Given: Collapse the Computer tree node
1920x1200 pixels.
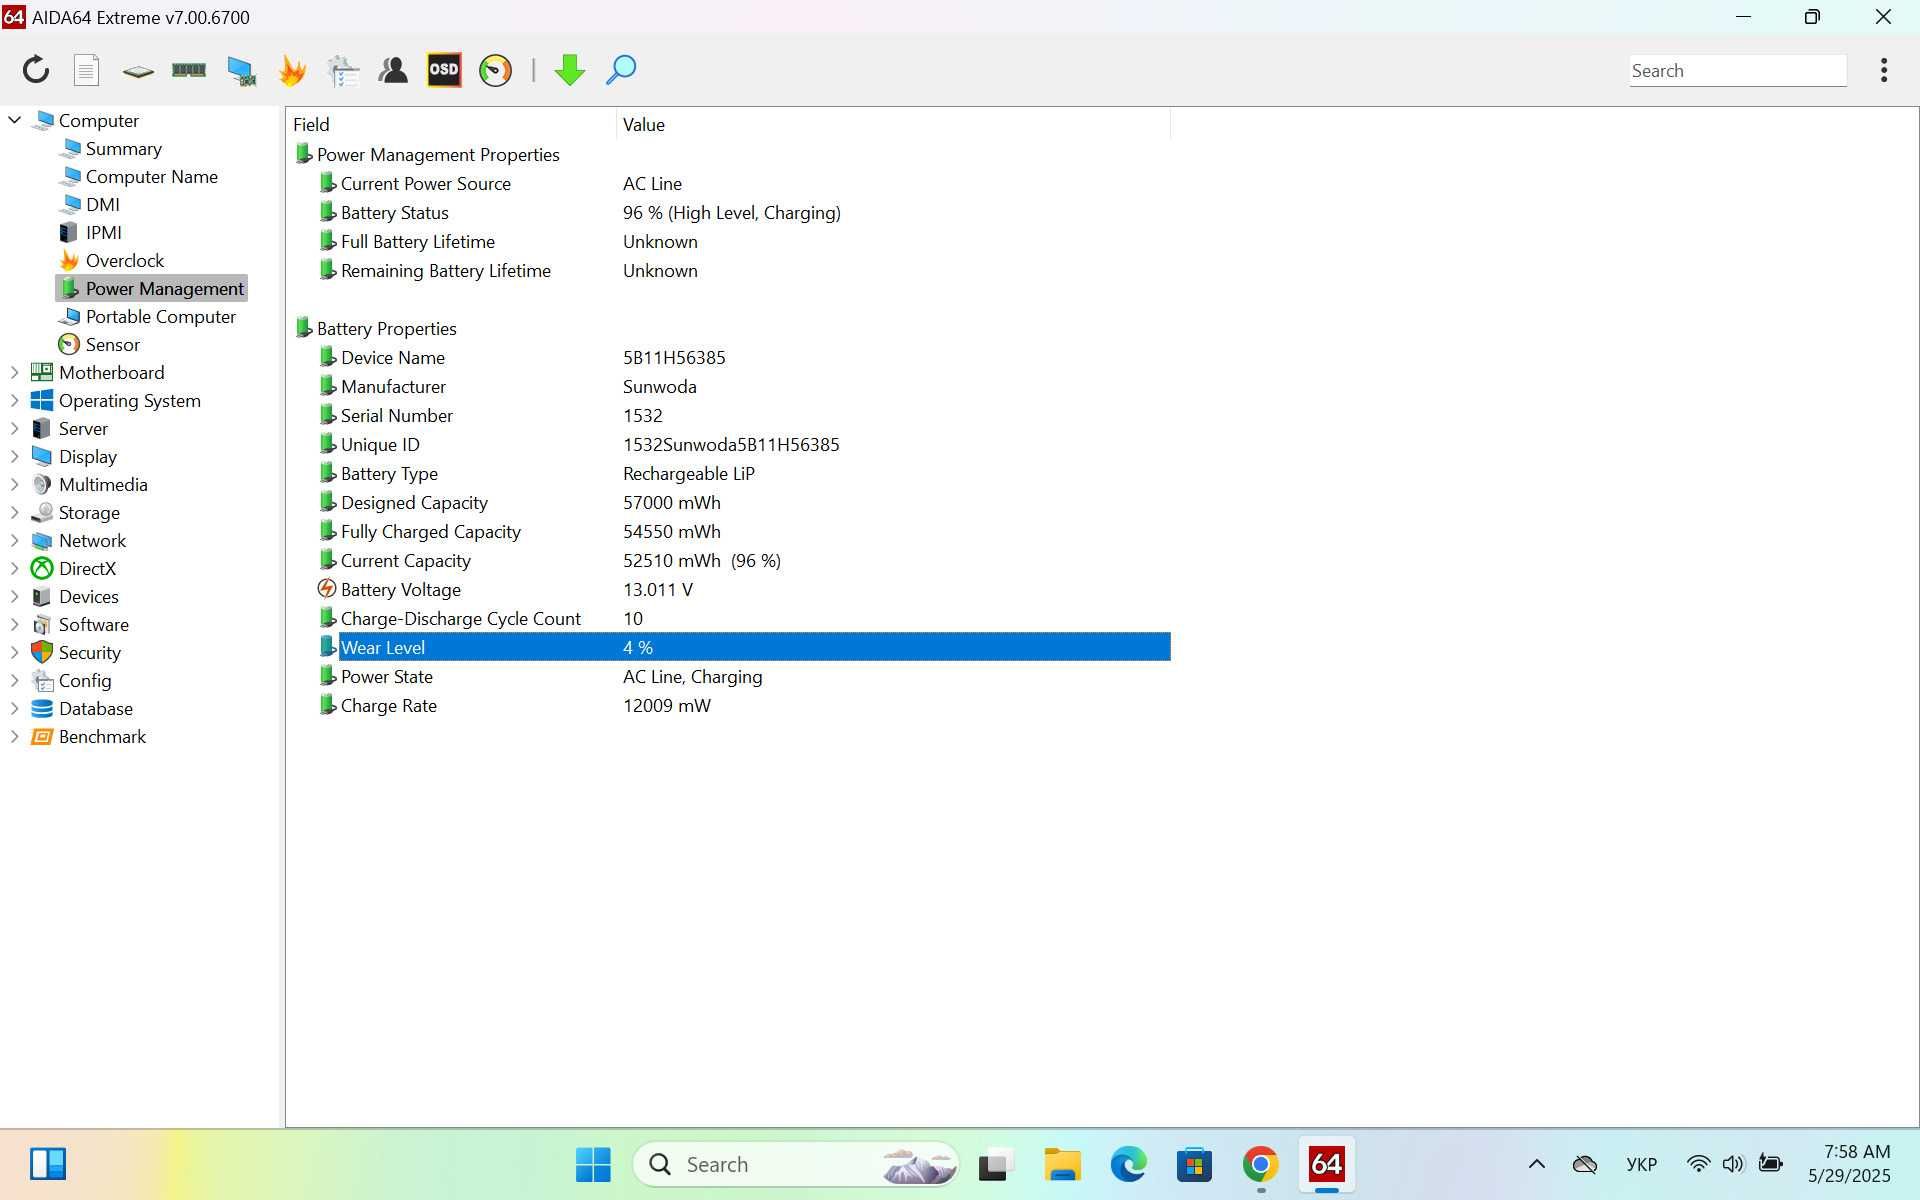Looking at the screenshot, I should coord(15,120).
